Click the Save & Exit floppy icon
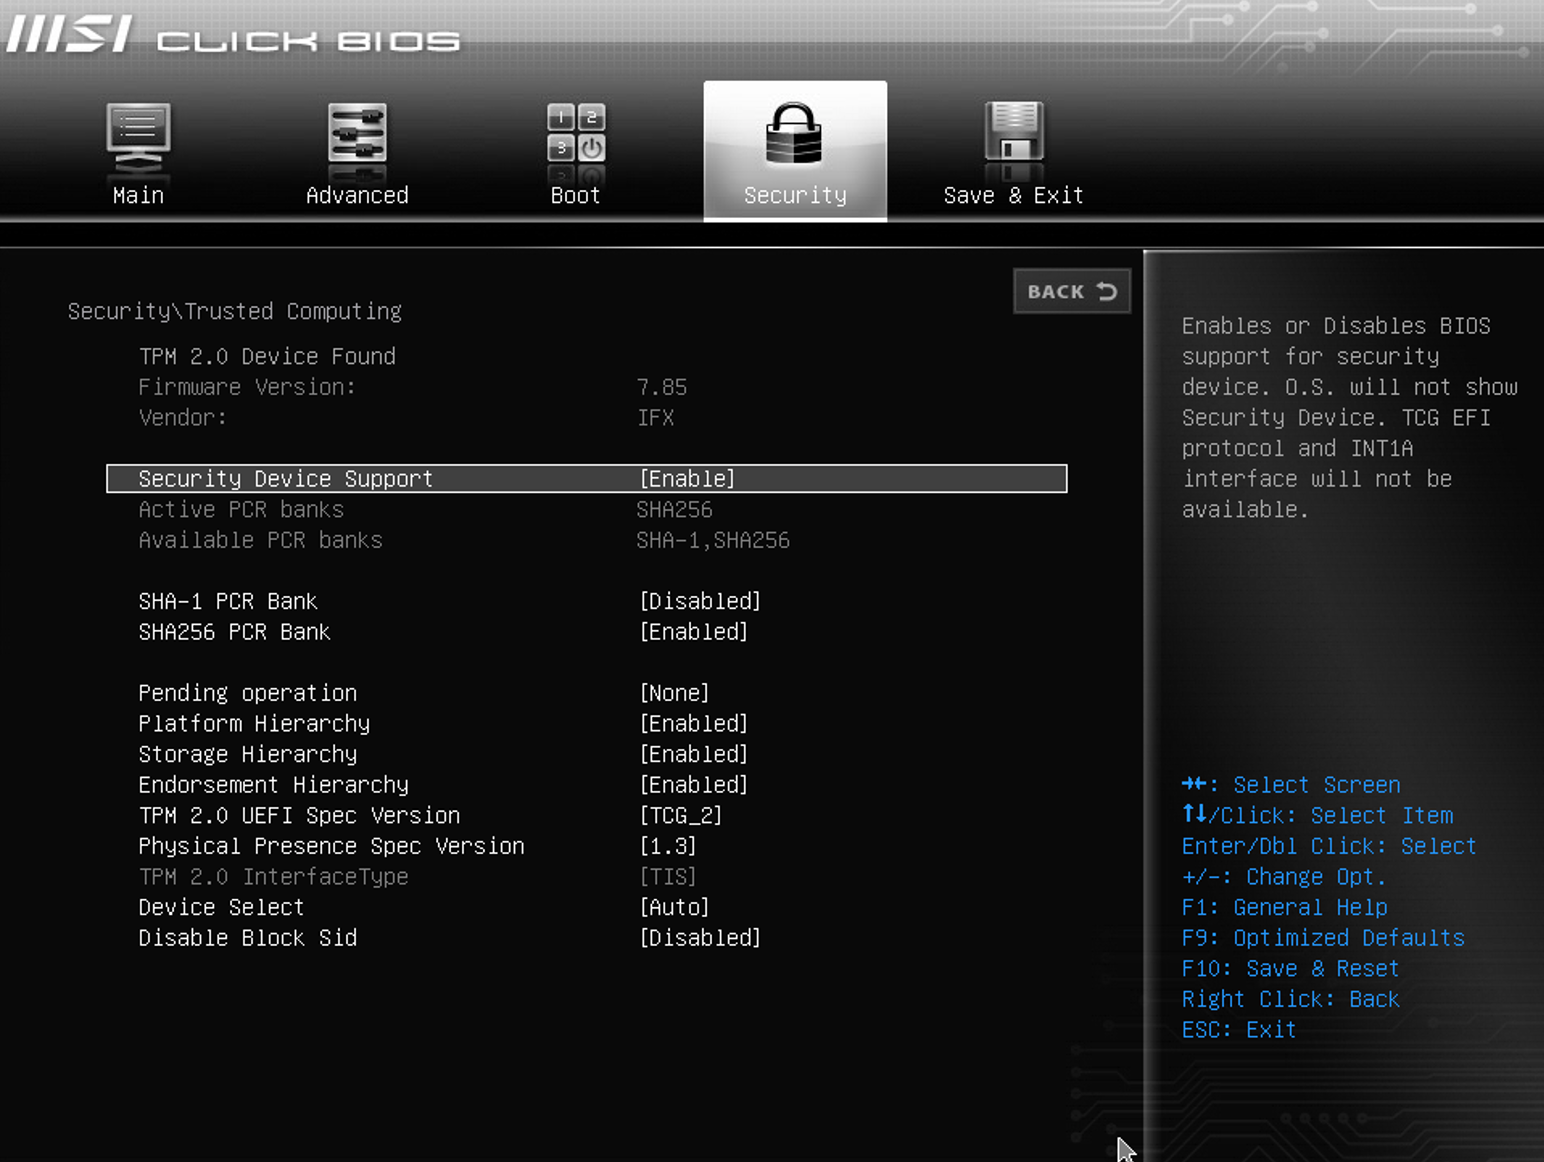Image resolution: width=1544 pixels, height=1162 pixels. [1014, 133]
